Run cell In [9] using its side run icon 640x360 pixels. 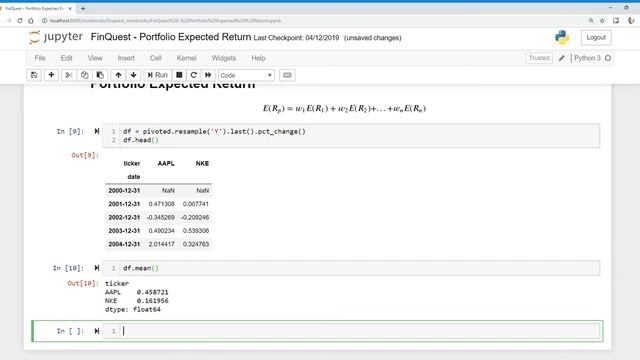click(x=97, y=131)
